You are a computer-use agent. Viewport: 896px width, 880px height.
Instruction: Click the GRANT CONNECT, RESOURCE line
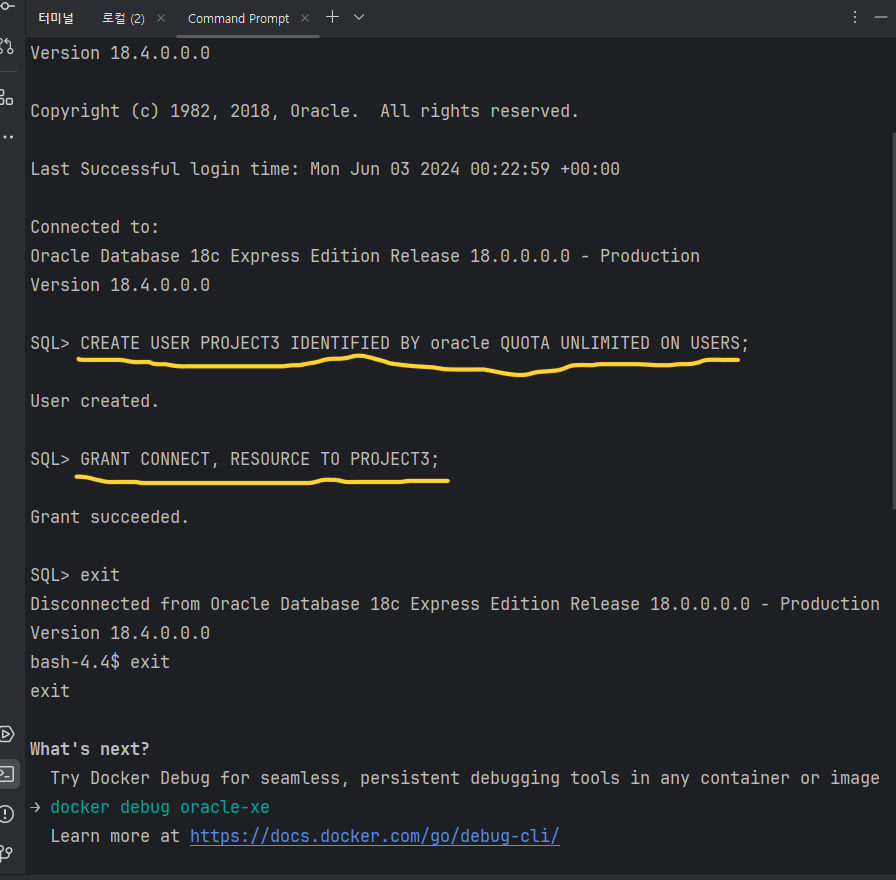coord(234,459)
